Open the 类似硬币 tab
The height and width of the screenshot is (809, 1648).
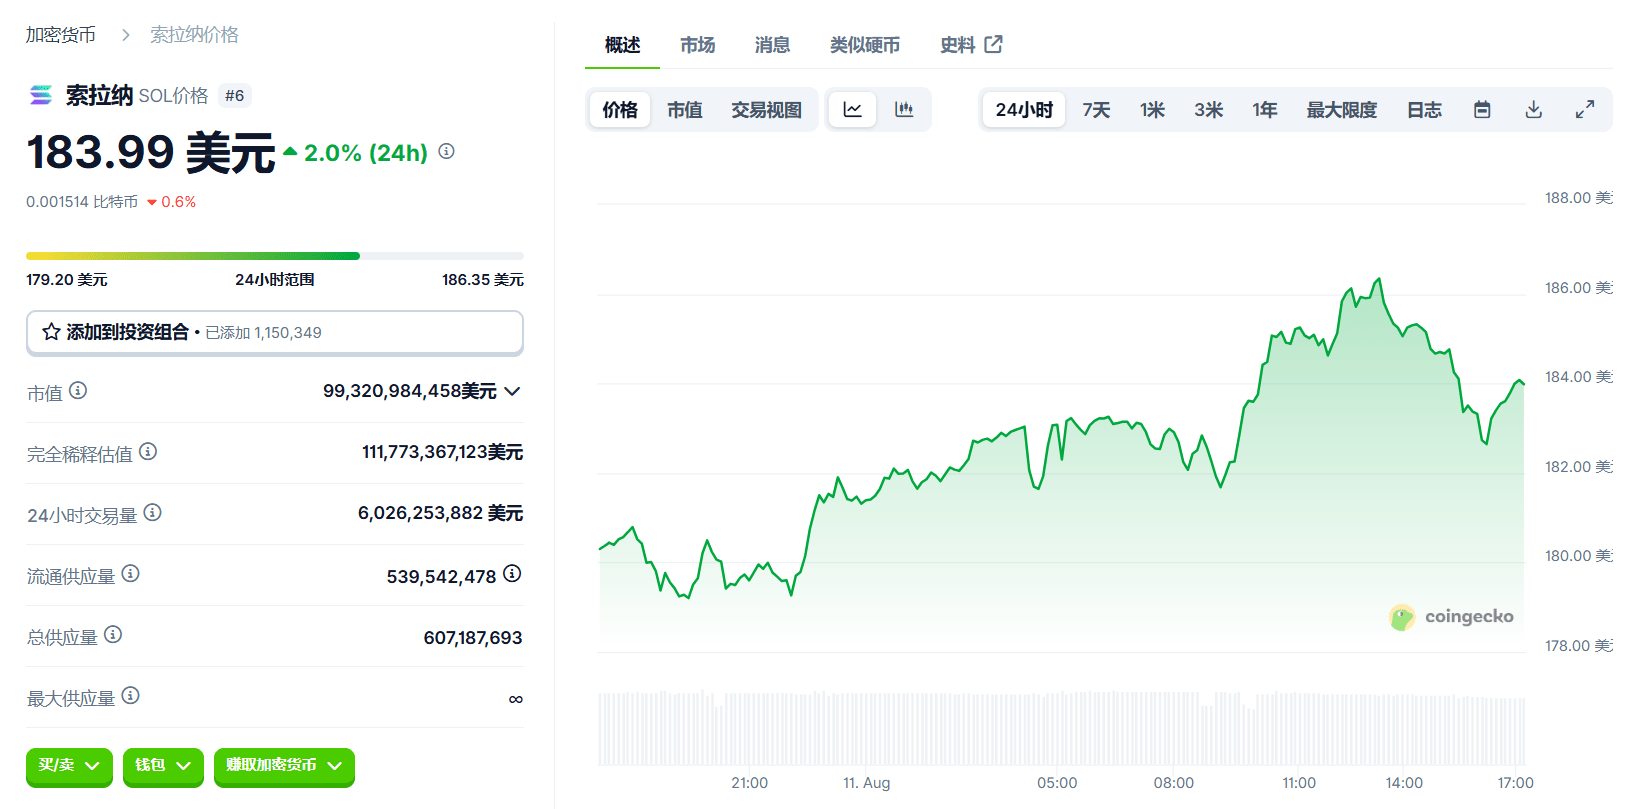point(865,45)
